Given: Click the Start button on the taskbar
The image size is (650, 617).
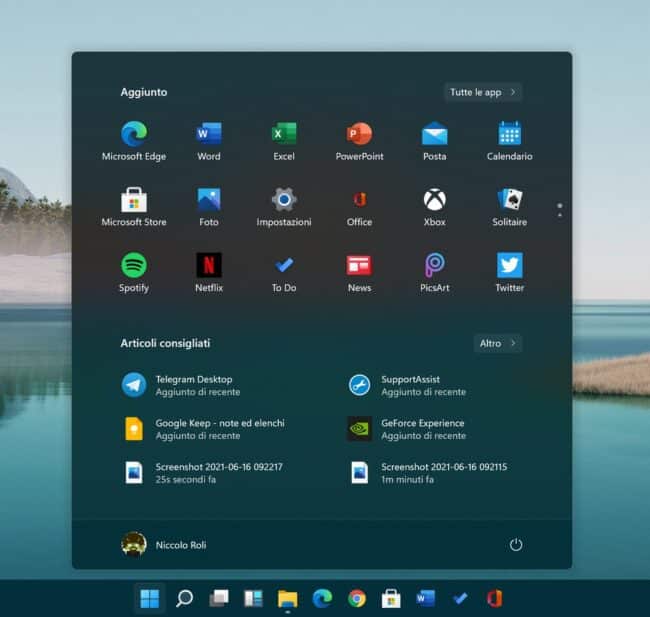Looking at the screenshot, I should [x=150, y=598].
